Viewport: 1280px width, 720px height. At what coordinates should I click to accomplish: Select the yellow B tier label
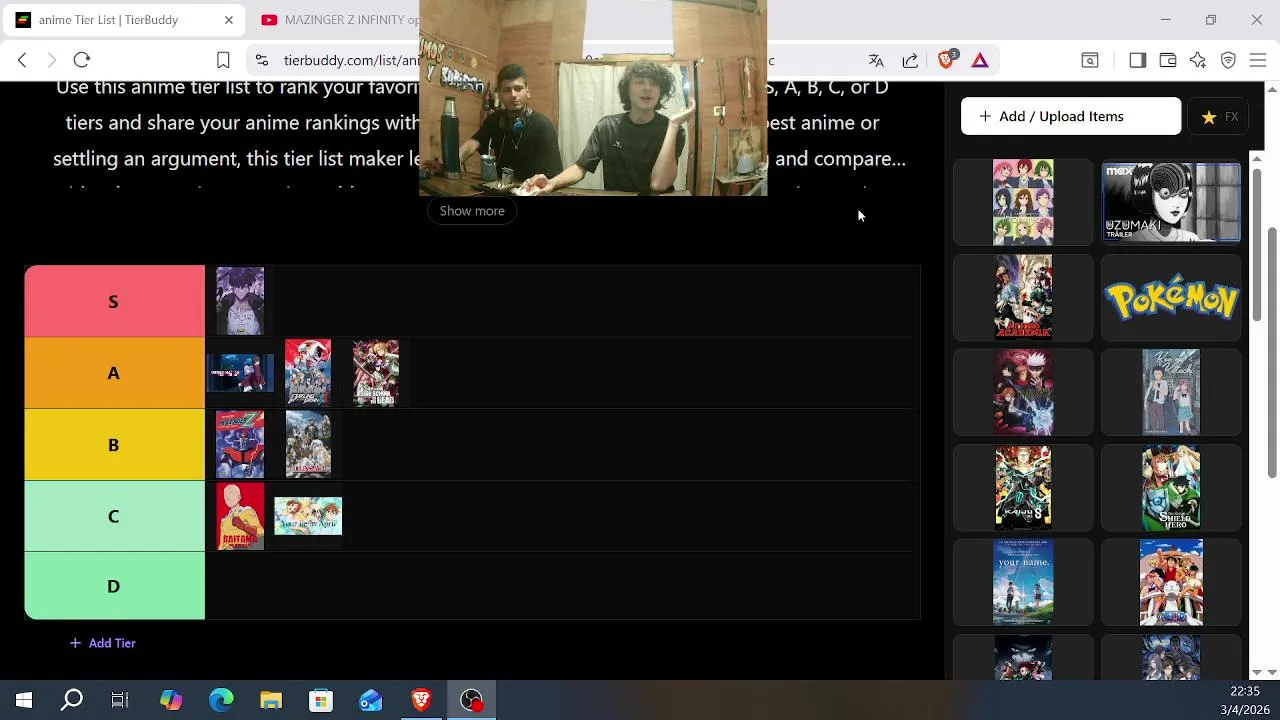click(114, 445)
